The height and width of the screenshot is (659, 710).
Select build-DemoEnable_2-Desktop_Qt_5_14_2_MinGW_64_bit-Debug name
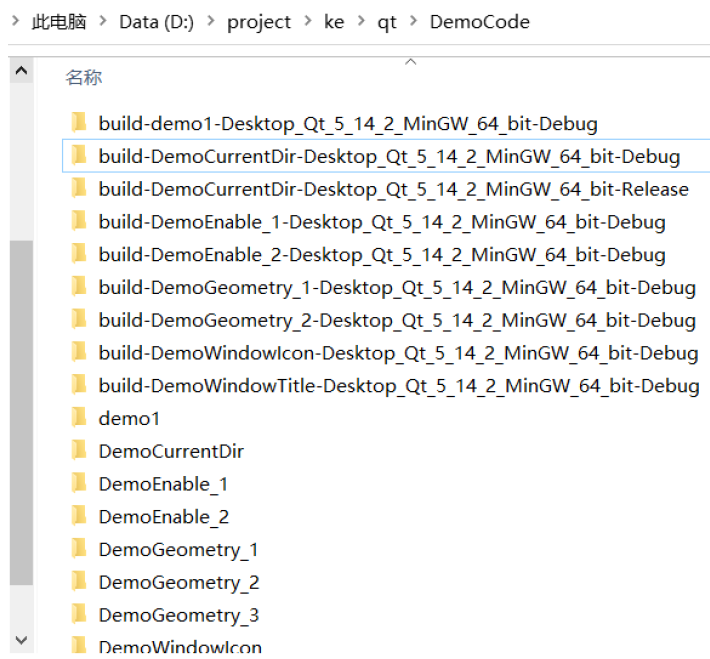(382, 255)
